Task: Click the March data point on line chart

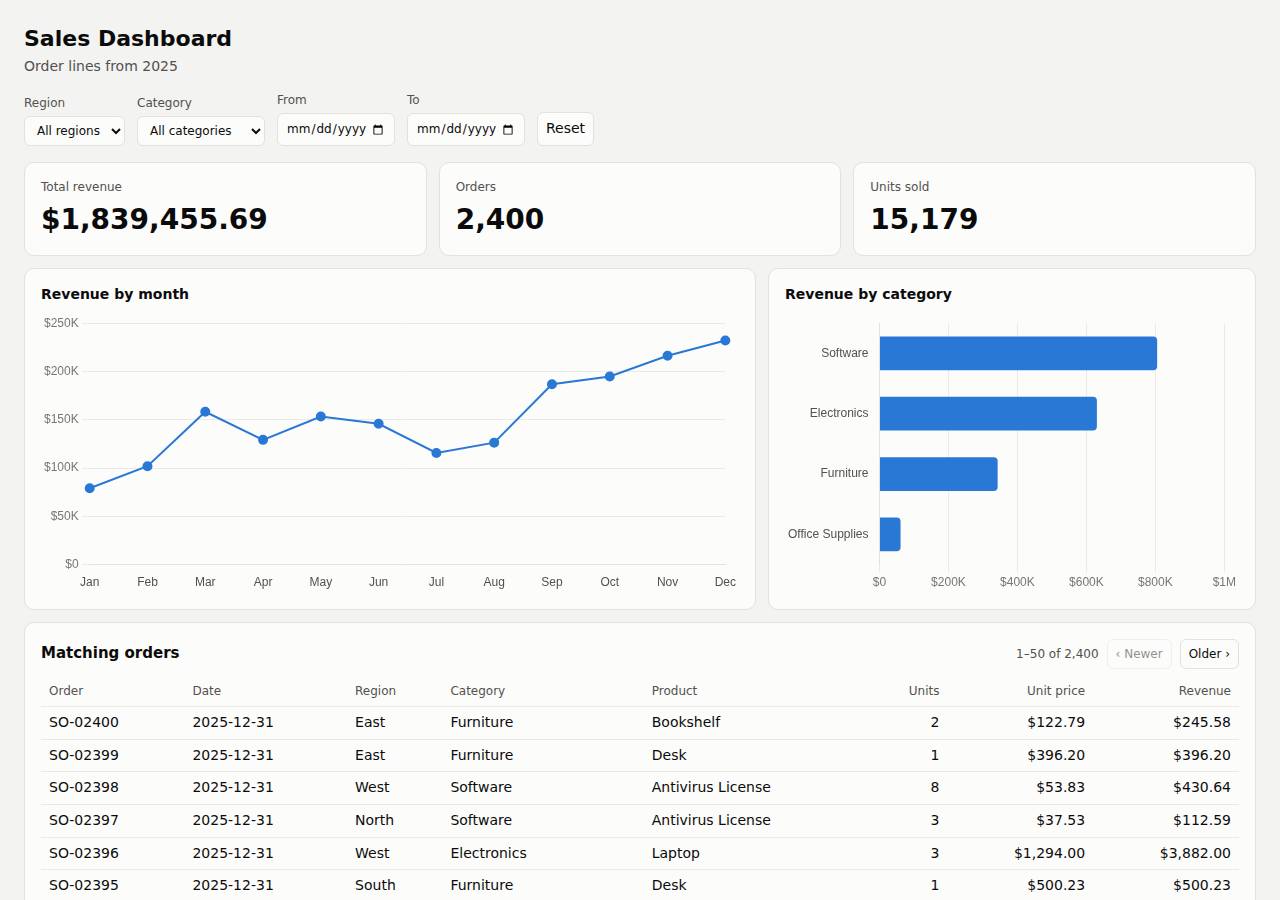Action: (205, 412)
